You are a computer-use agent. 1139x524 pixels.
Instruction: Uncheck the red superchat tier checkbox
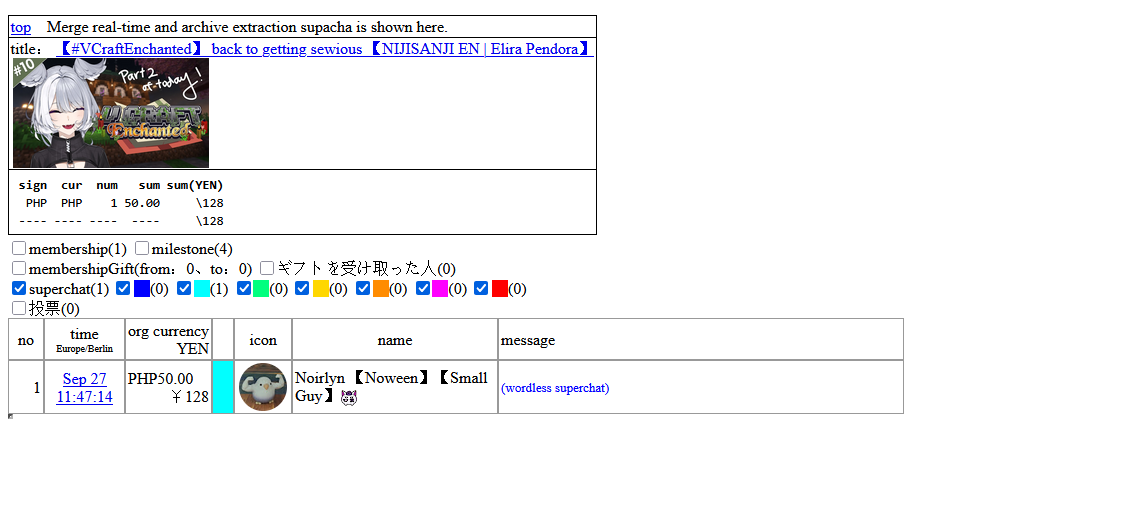click(x=481, y=289)
